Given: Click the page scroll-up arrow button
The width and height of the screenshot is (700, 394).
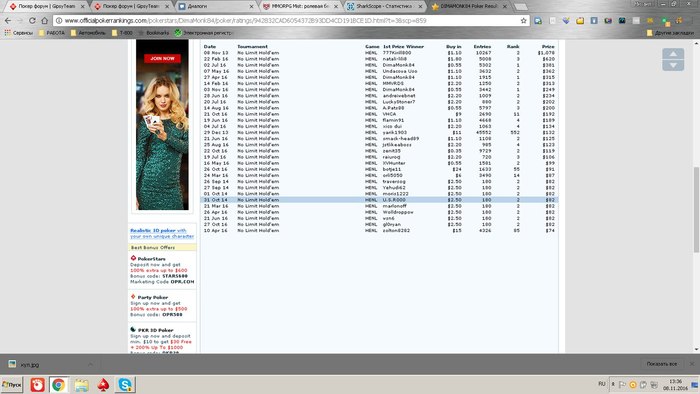Looking at the screenshot, I should 673,54.
